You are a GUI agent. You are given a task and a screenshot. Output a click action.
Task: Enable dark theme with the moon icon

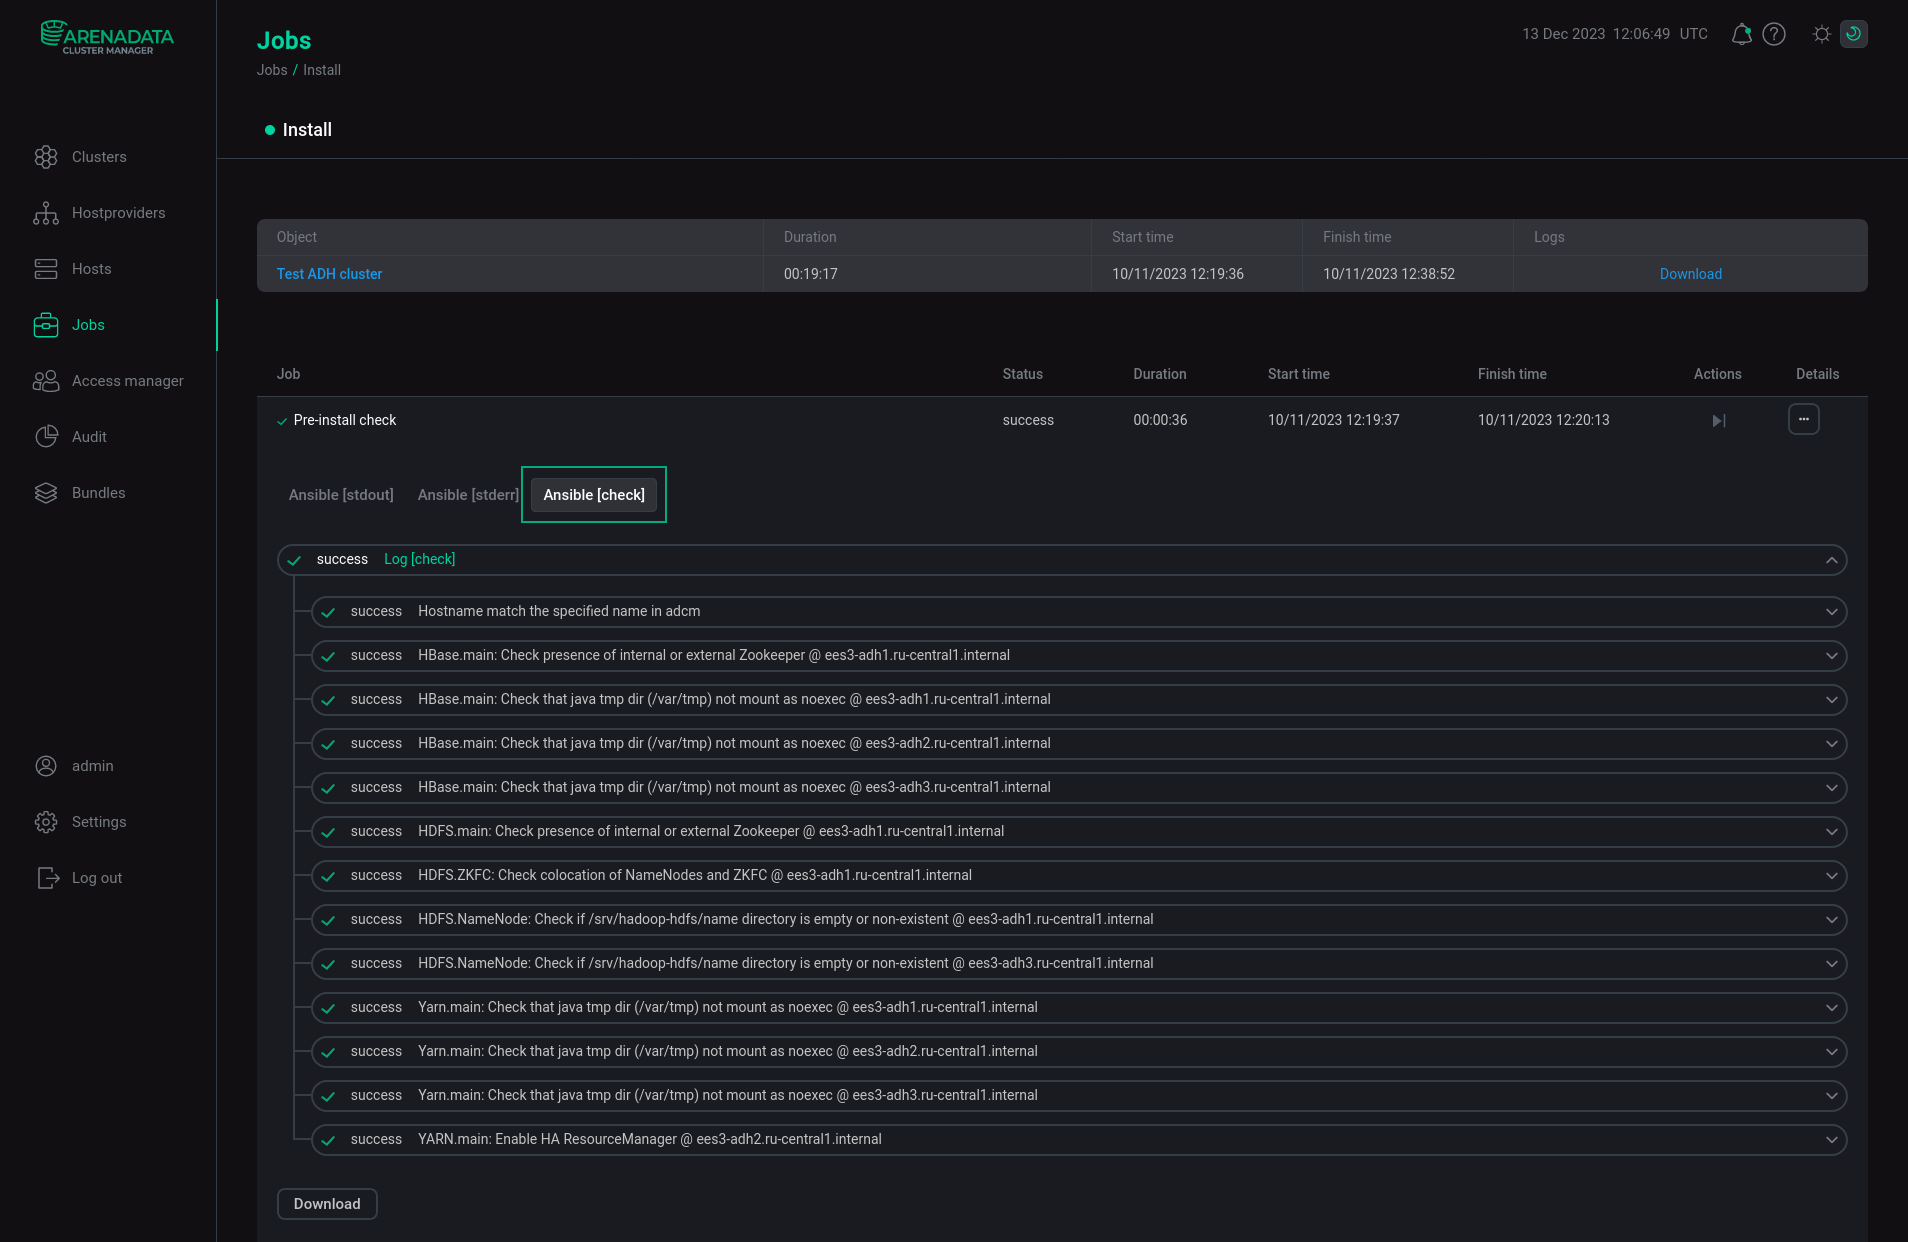(x=1852, y=33)
